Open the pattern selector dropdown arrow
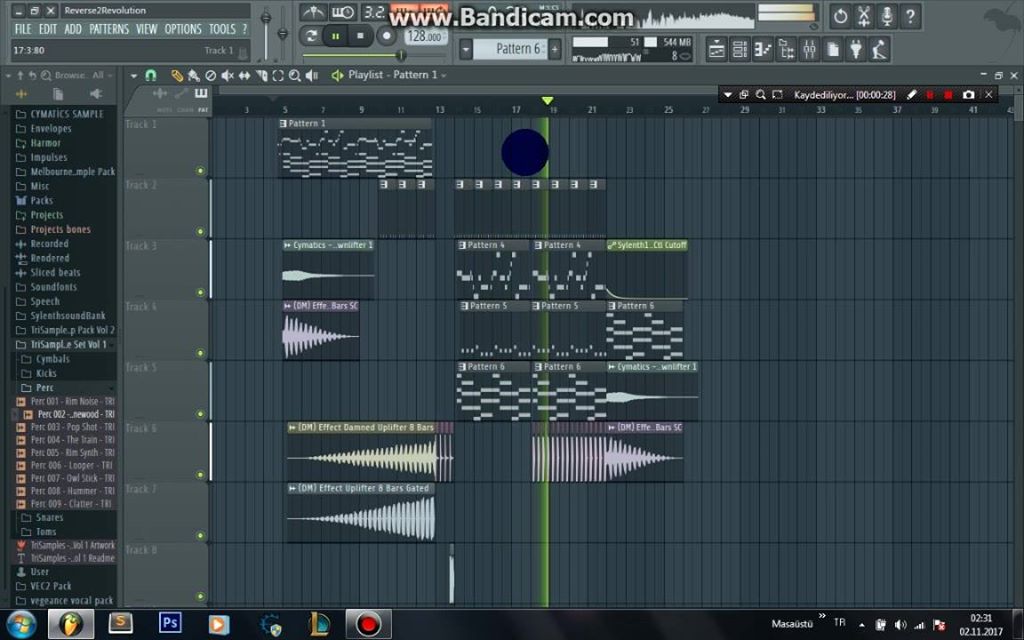This screenshot has height=640, width=1024. 466,49
